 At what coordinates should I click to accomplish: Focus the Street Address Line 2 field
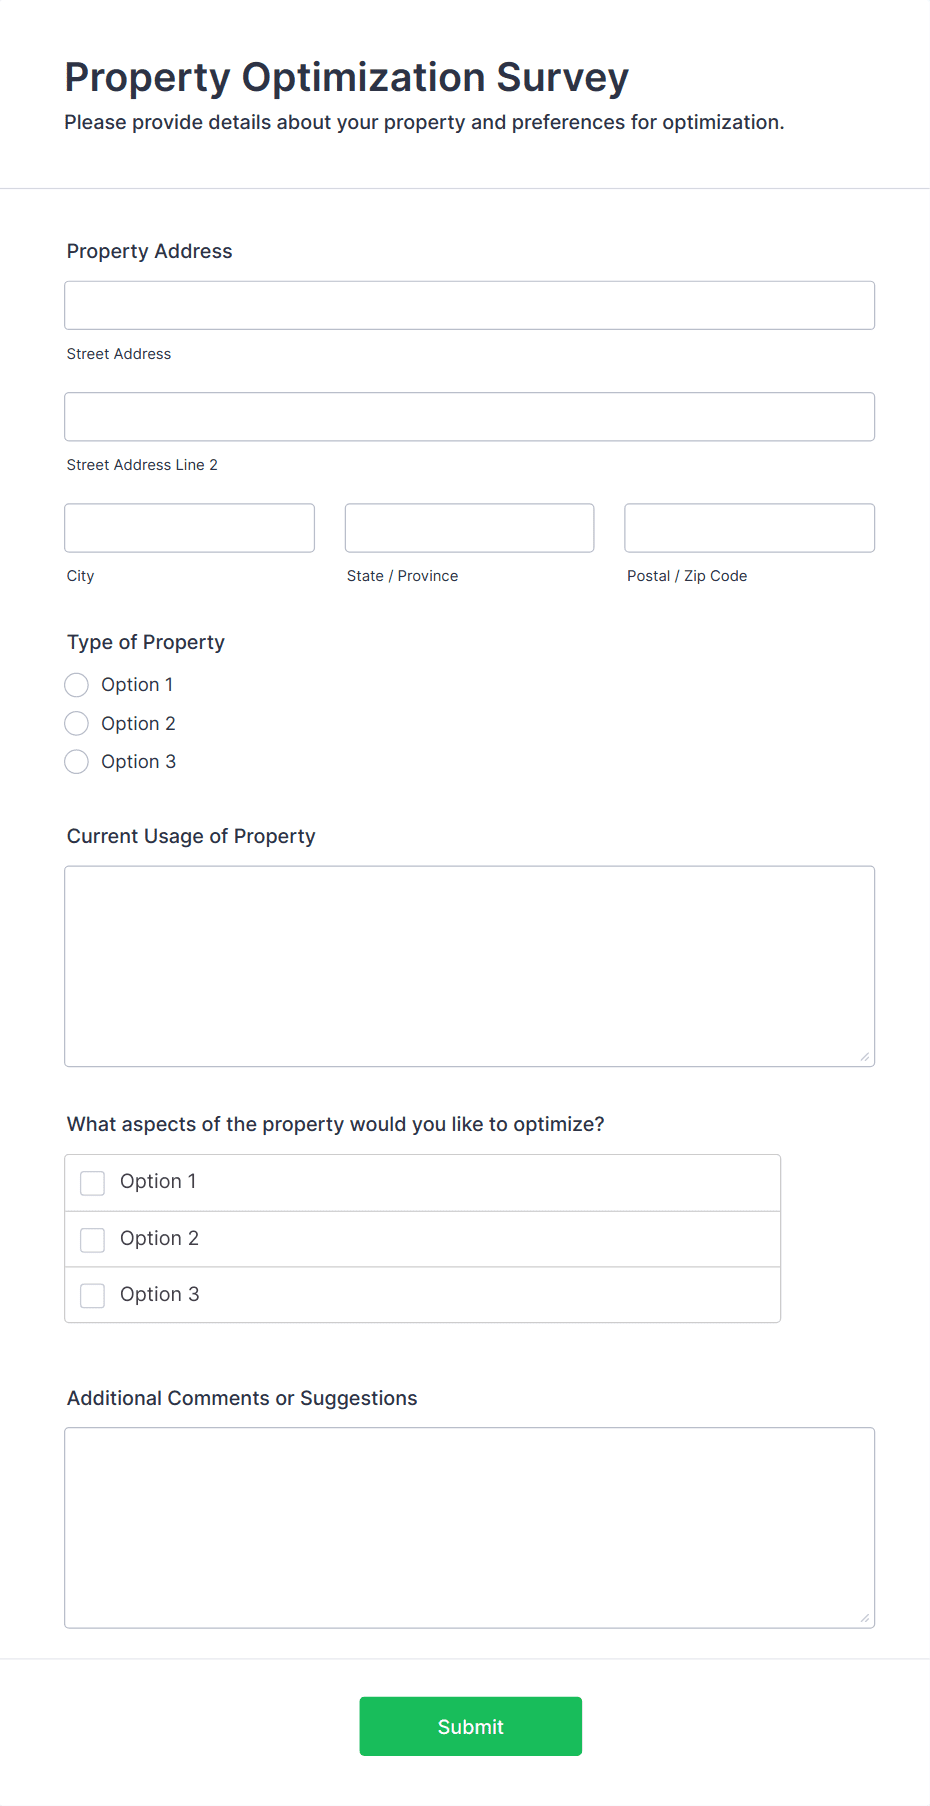(469, 416)
